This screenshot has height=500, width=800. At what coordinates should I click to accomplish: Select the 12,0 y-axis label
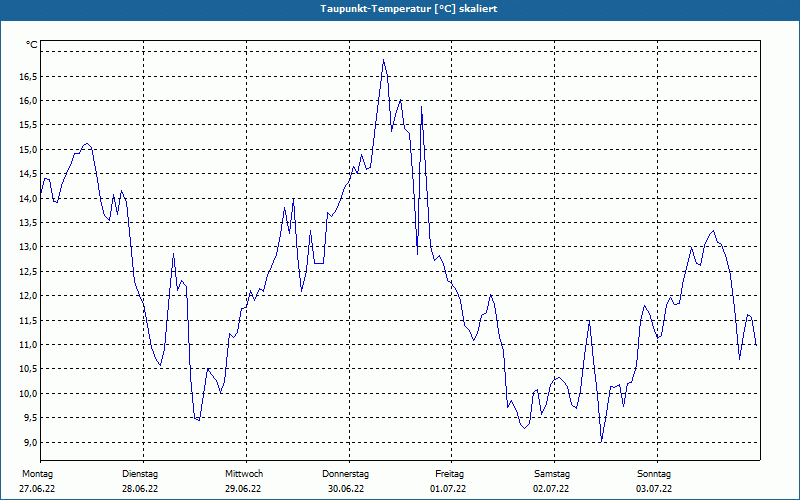(x=28, y=296)
